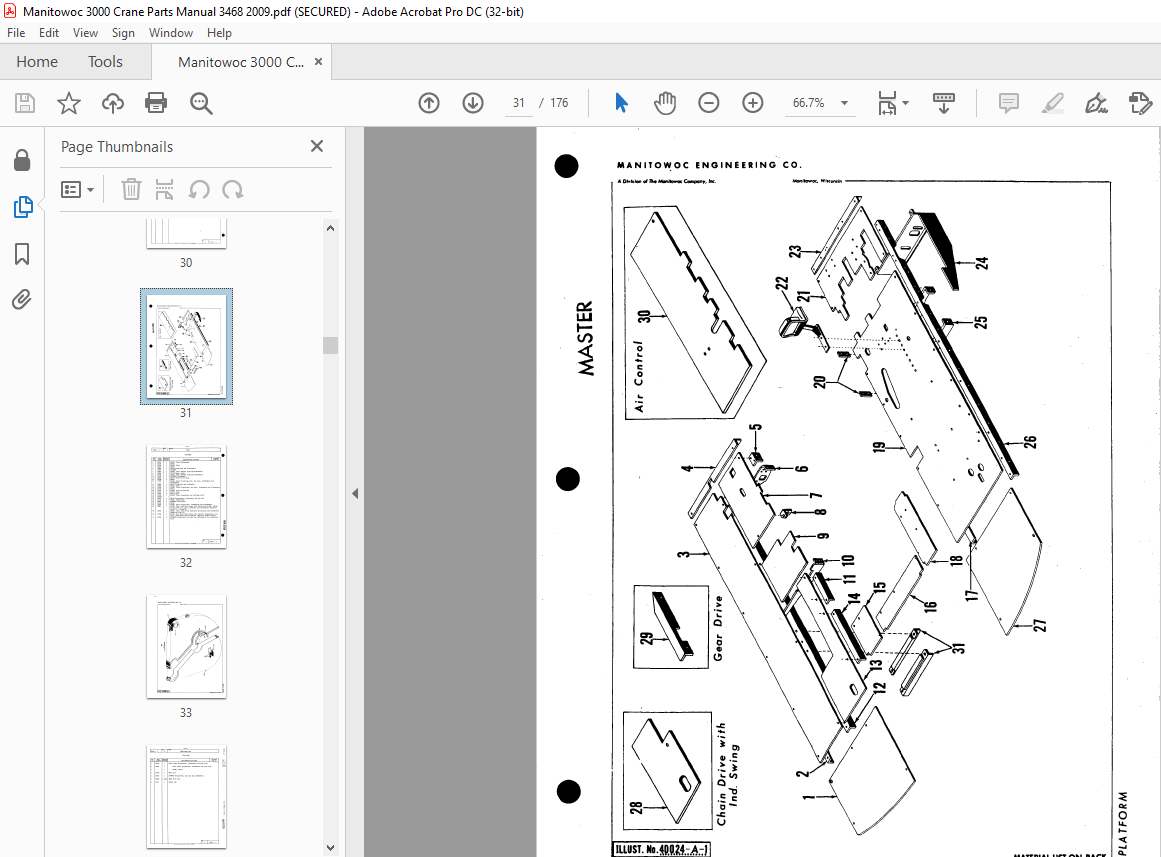Add bookmark star icon in toolbar
Viewport: 1161px width, 857px height.
coord(69,103)
